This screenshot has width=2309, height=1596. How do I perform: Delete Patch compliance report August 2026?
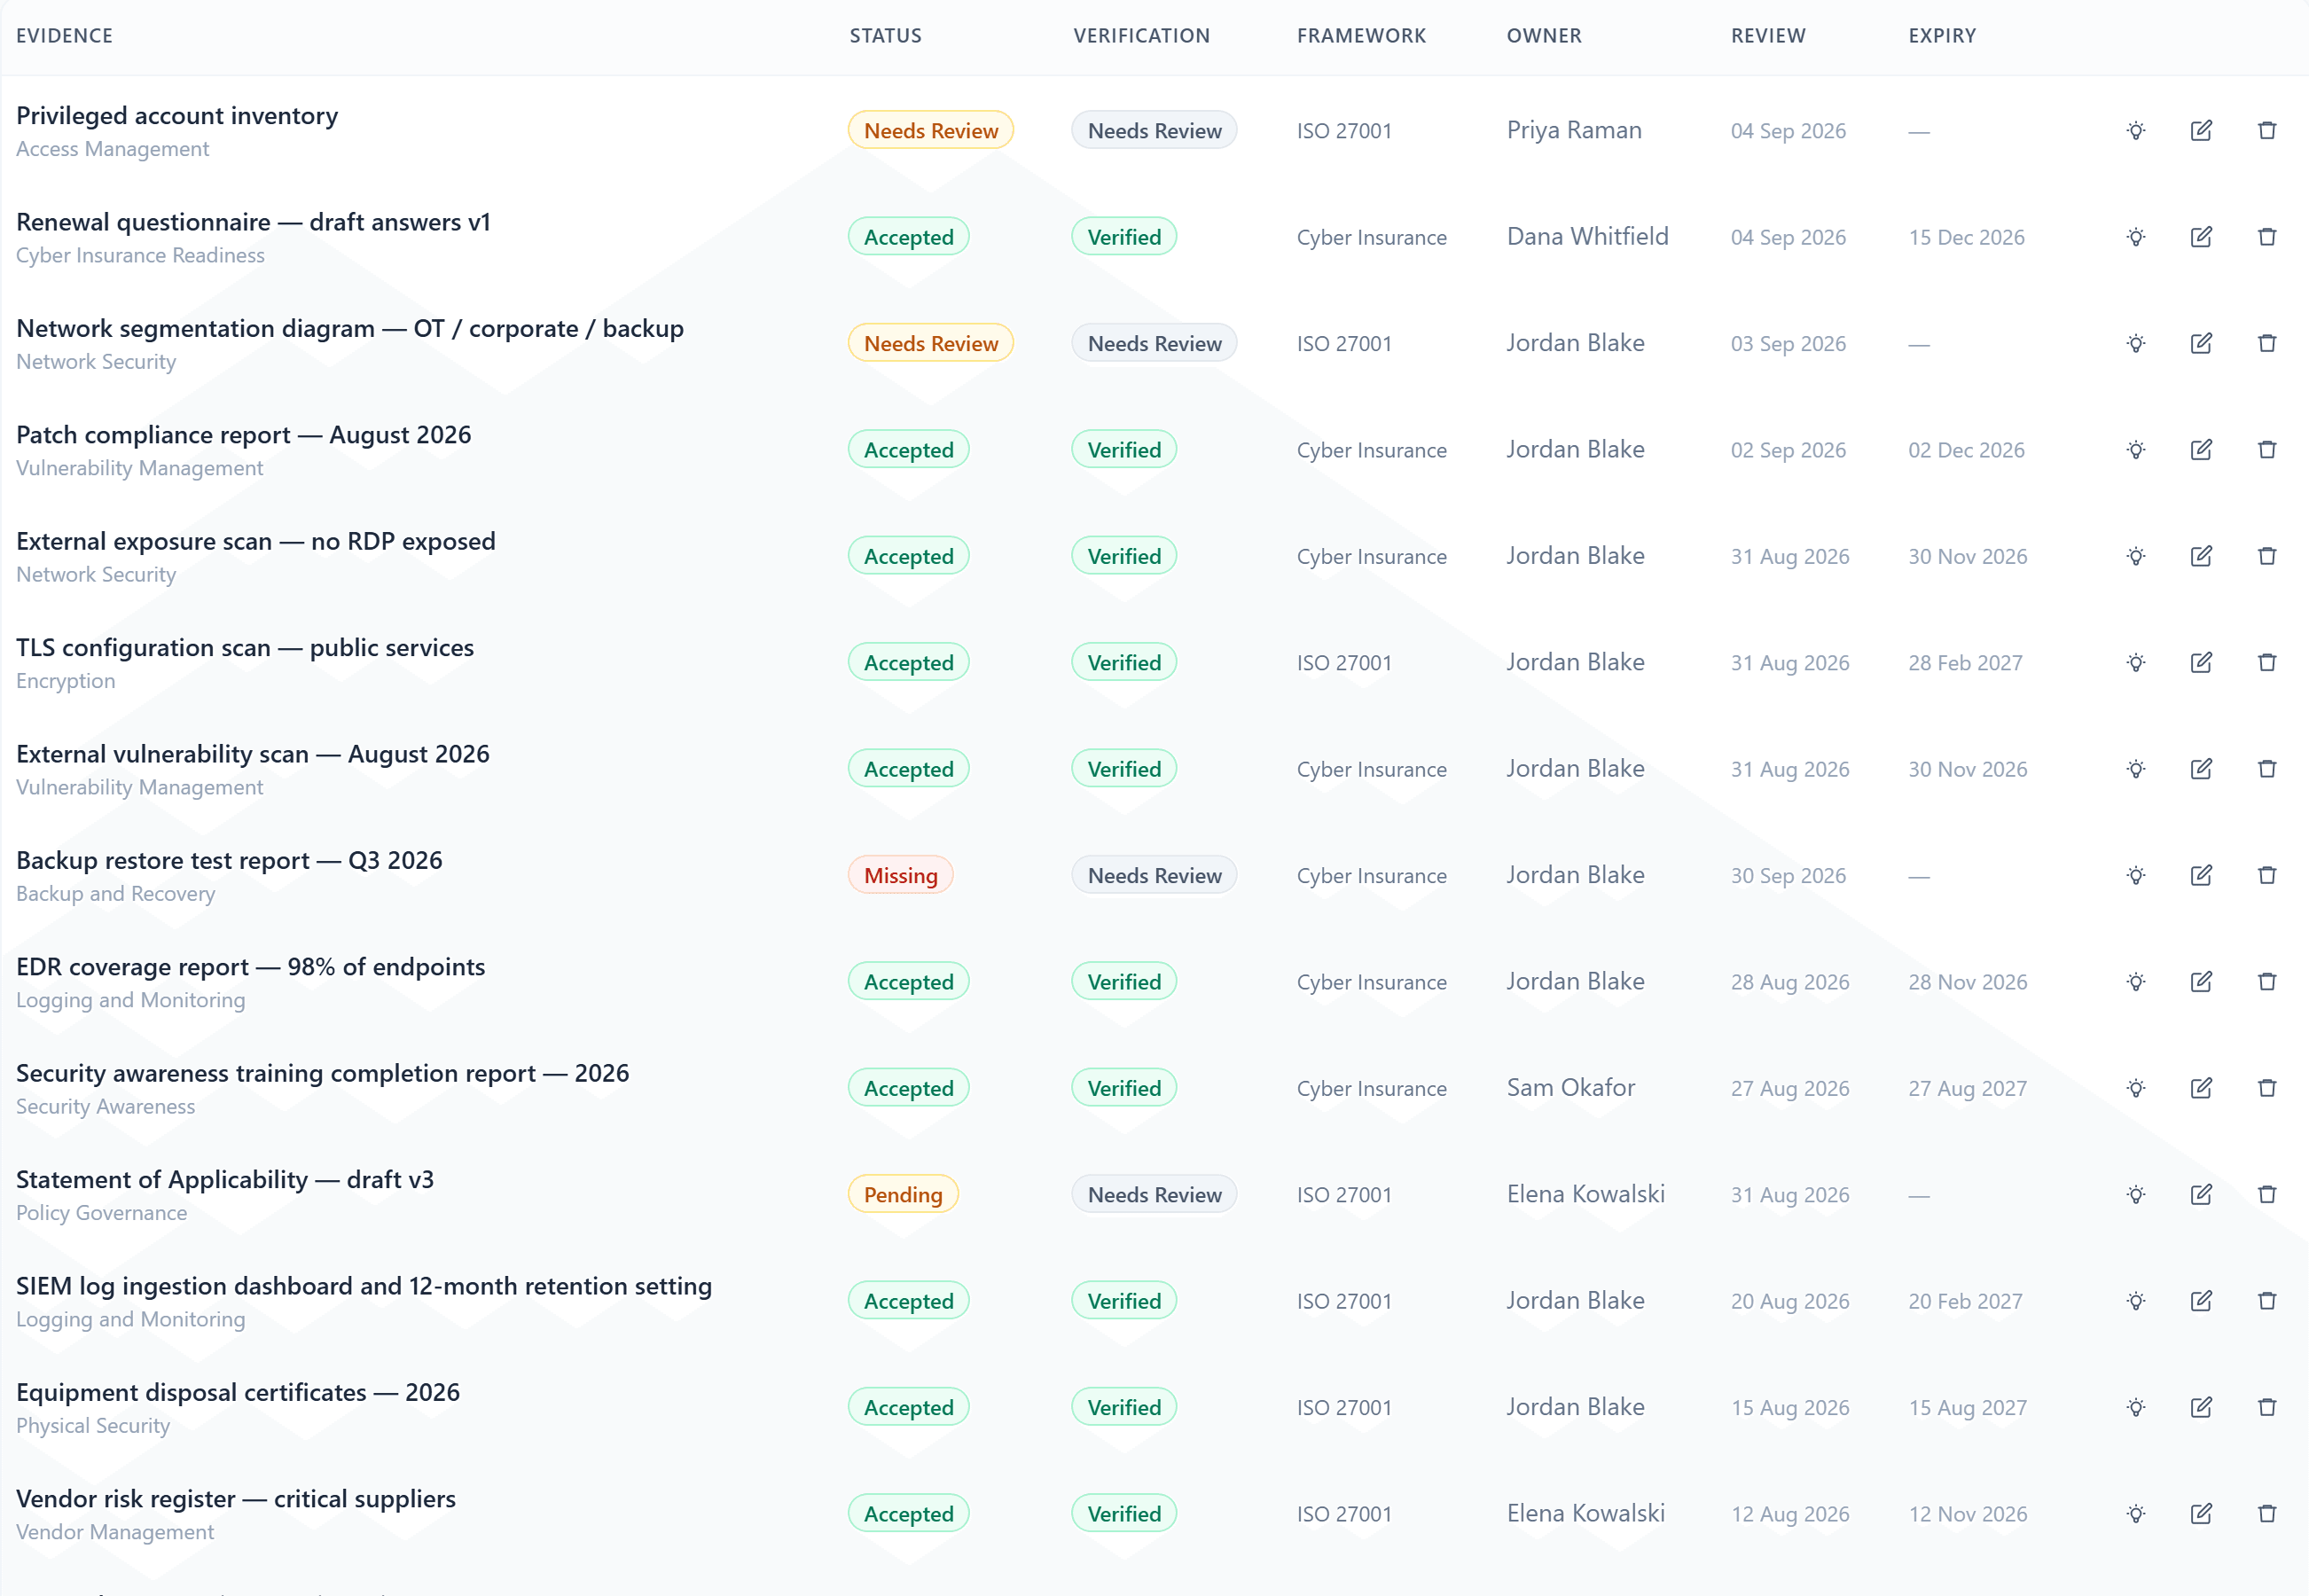(x=2267, y=450)
